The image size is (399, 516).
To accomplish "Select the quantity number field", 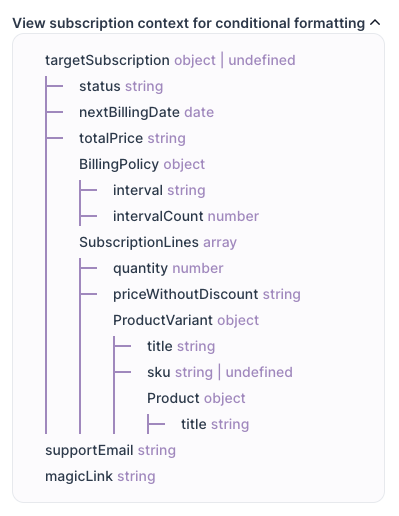I will click(168, 268).
